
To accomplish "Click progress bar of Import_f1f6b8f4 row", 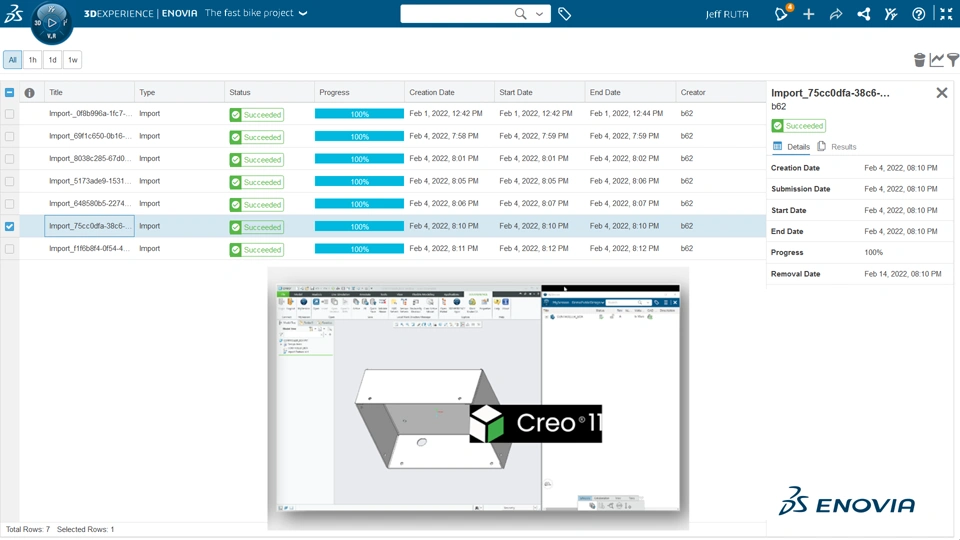I will [x=359, y=249].
